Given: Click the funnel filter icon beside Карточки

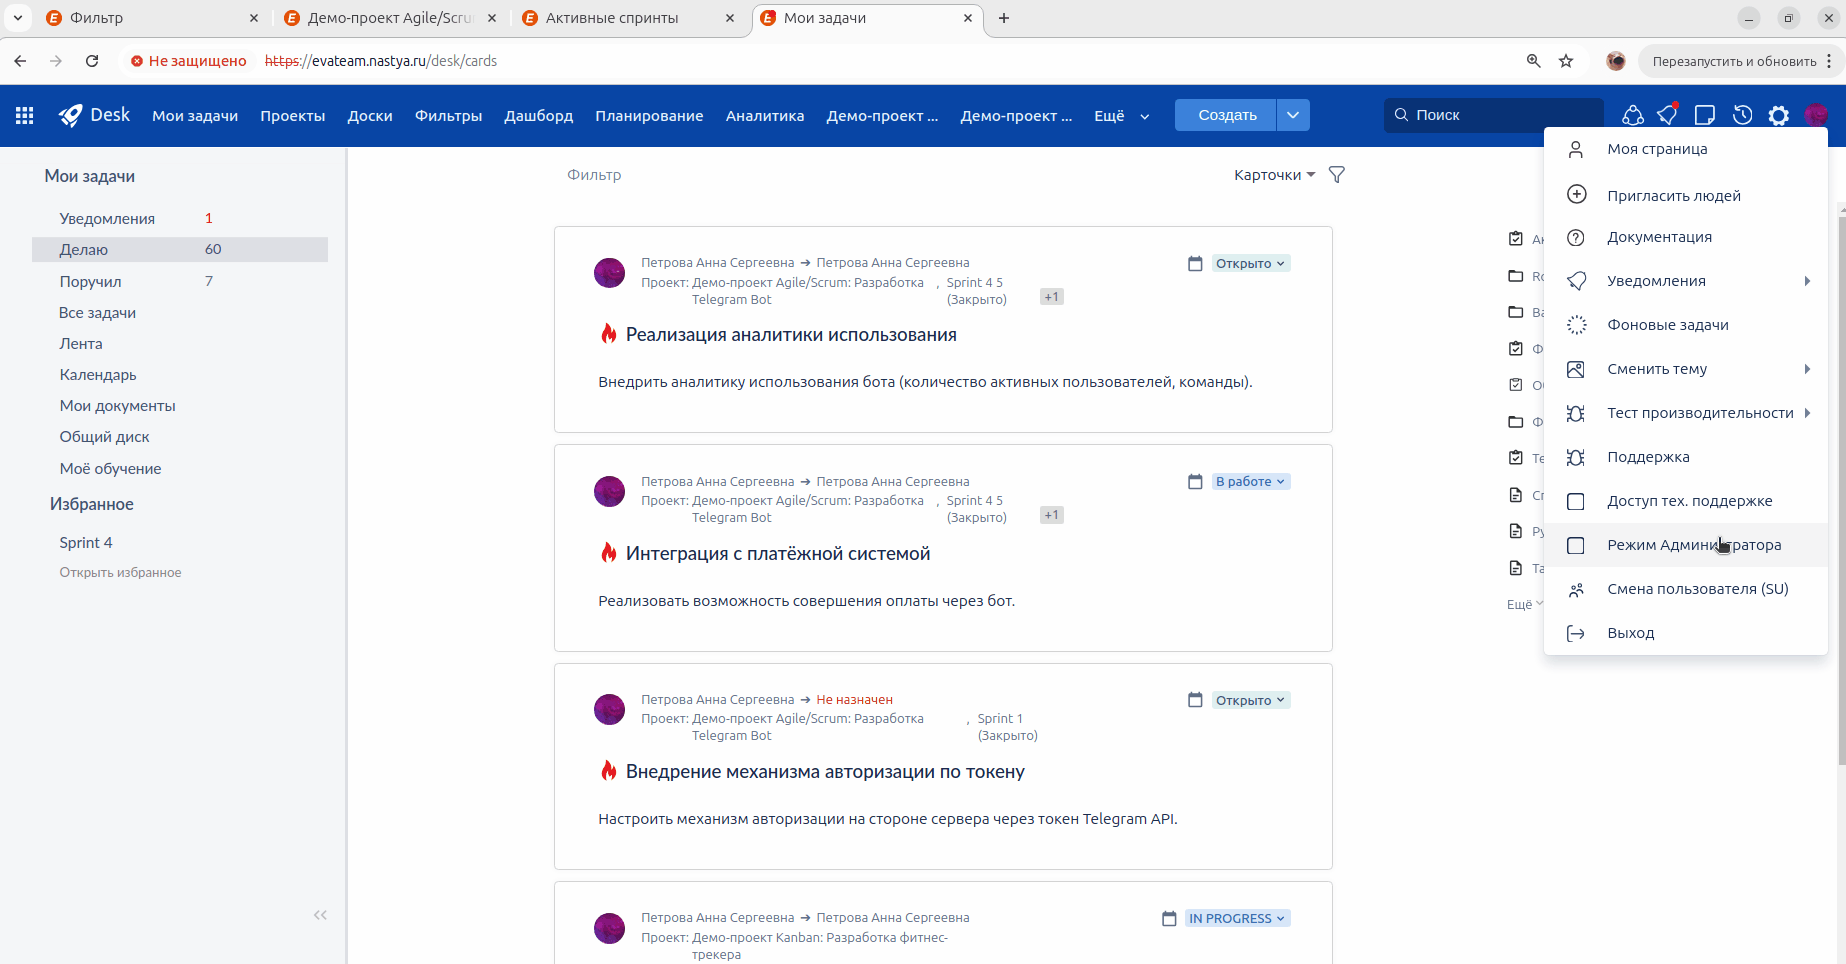Looking at the screenshot, I should (x=1336, y=175).
